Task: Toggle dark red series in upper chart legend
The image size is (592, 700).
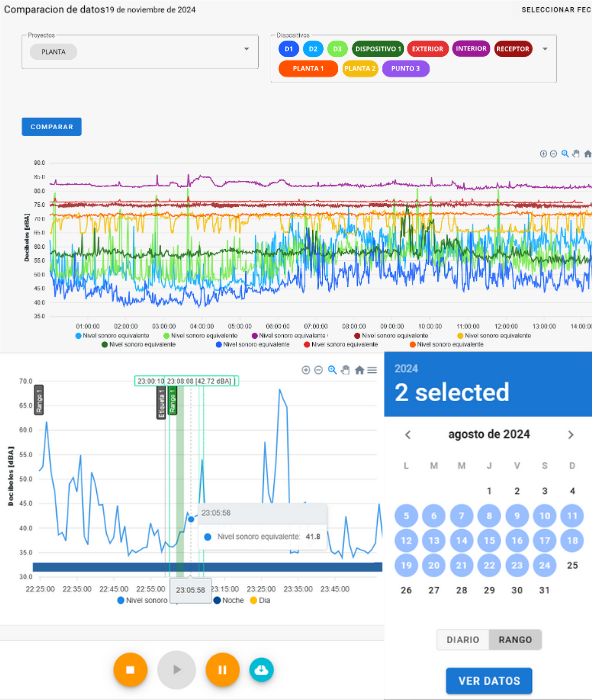Action: pos(391,336)
